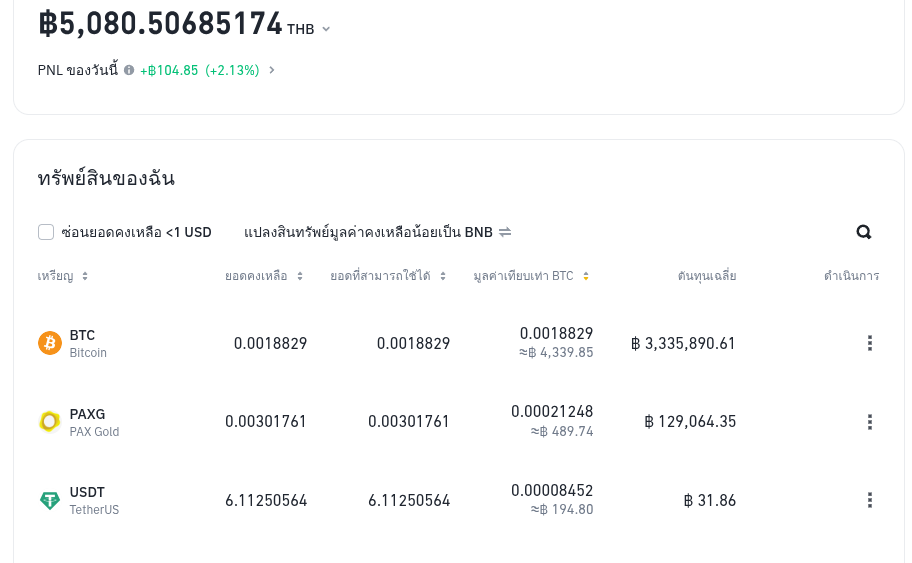
Task: Select the PAXG asset name
Action: pos(87,414)
